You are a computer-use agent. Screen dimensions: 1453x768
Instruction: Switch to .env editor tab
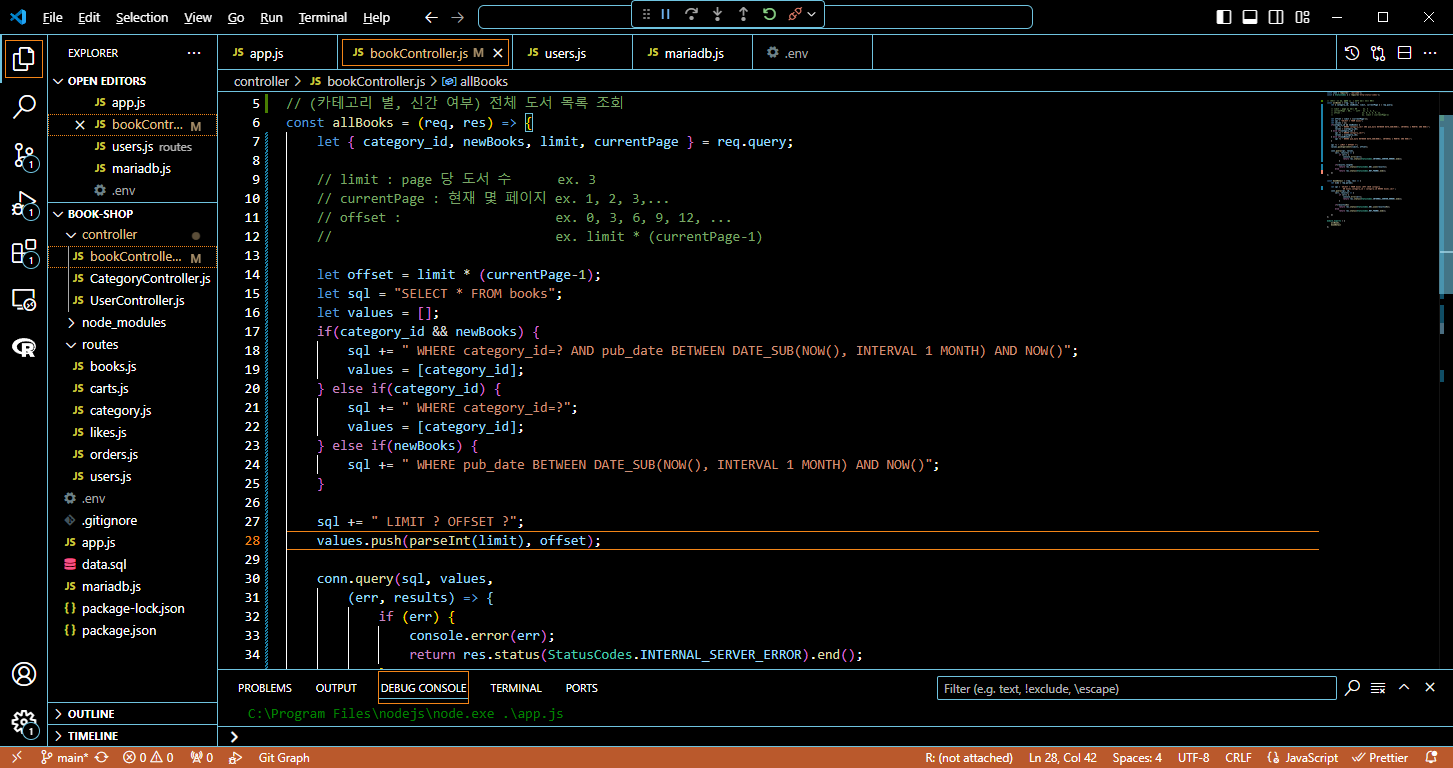(812, 53)
